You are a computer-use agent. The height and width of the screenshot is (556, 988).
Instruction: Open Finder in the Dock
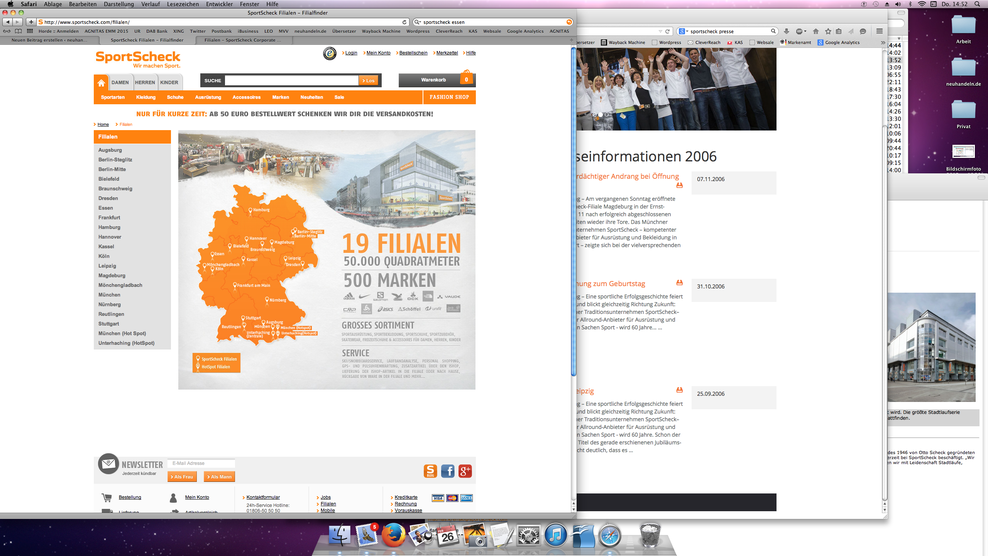(x=340, y=535)
